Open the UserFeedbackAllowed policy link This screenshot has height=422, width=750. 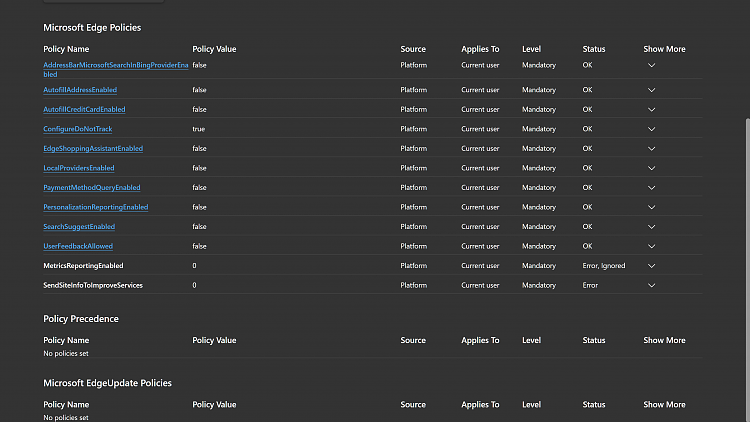(x=78, y=246)
